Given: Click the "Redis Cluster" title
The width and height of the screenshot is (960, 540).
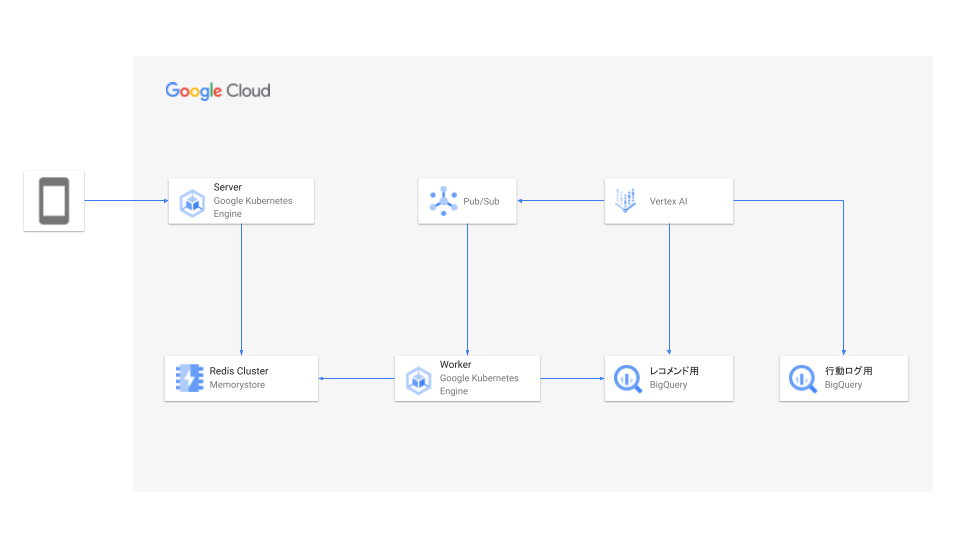Looking at the screenshot, I should (239, 371).
